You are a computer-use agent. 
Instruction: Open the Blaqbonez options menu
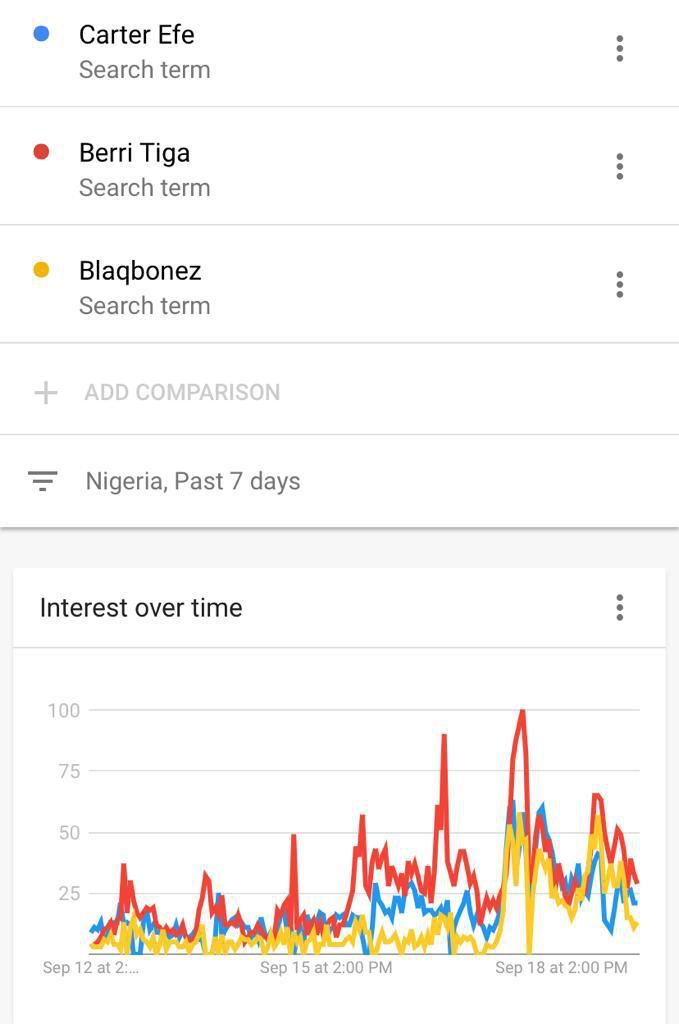point(619,285)
